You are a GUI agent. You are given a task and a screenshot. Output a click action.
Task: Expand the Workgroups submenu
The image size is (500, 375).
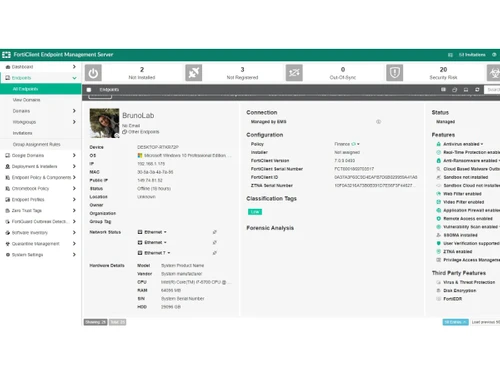(x=74, y=122)
